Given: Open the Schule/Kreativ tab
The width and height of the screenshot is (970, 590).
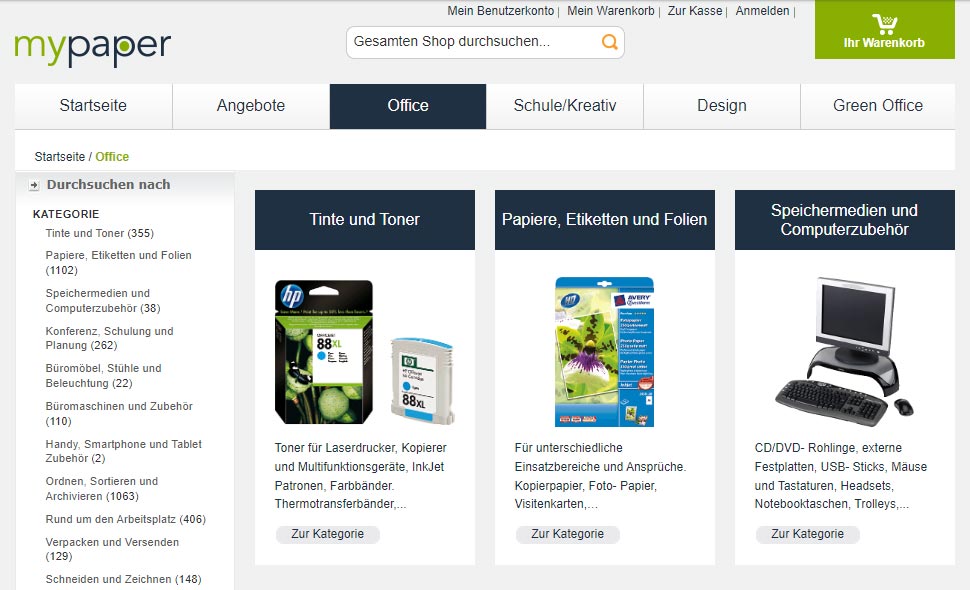Looking at the screenshot, I should 565,106.
